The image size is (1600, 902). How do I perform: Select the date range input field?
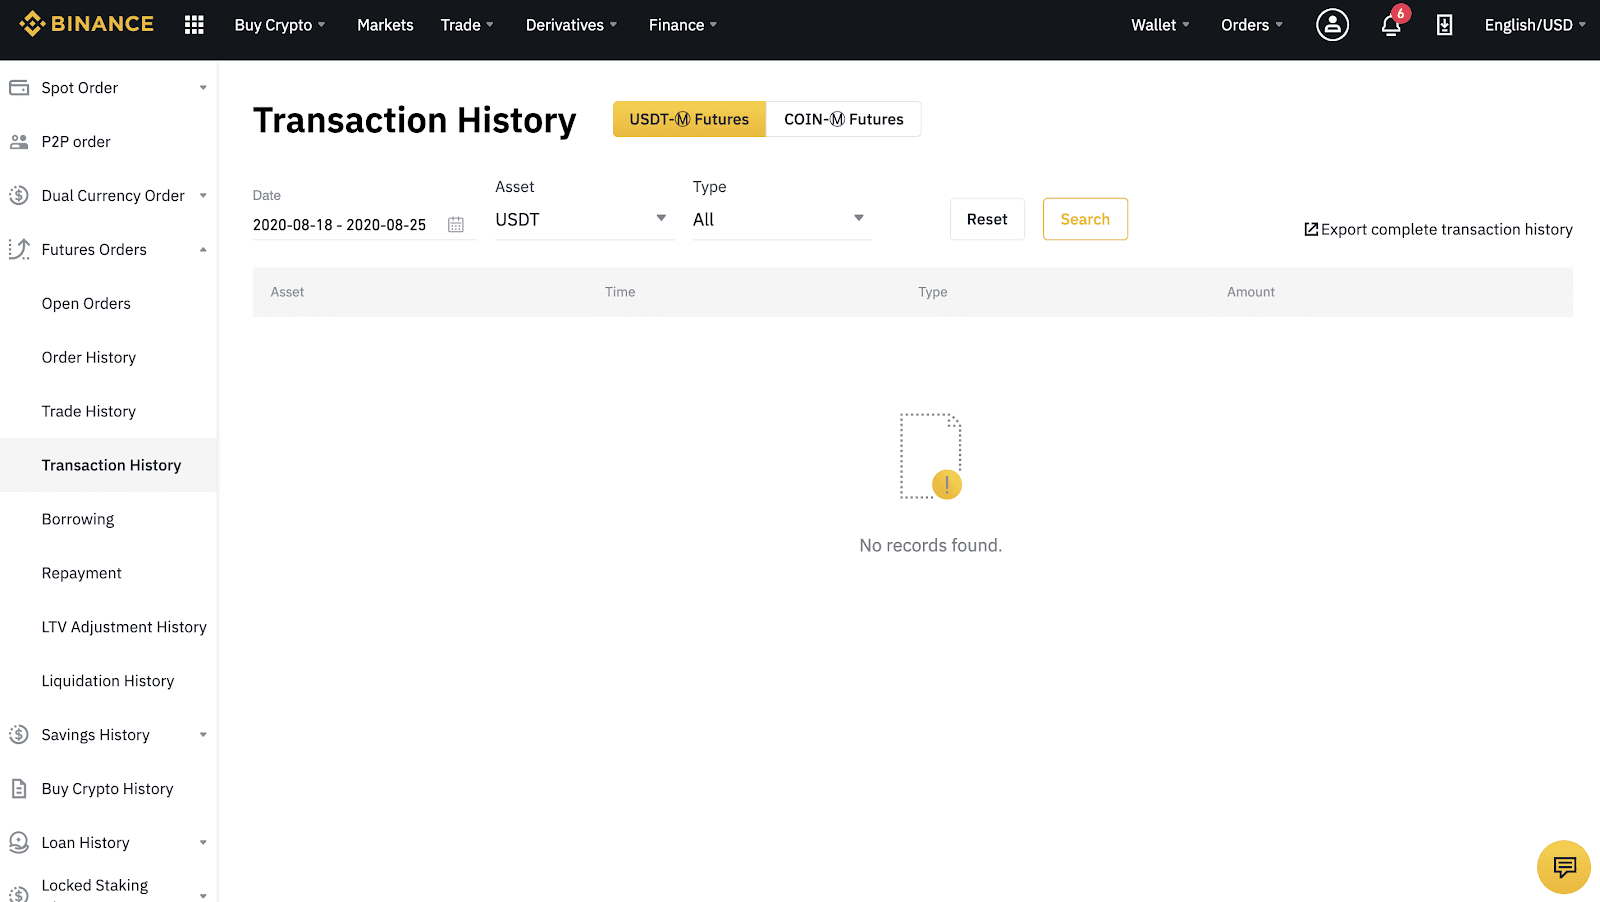364,225
